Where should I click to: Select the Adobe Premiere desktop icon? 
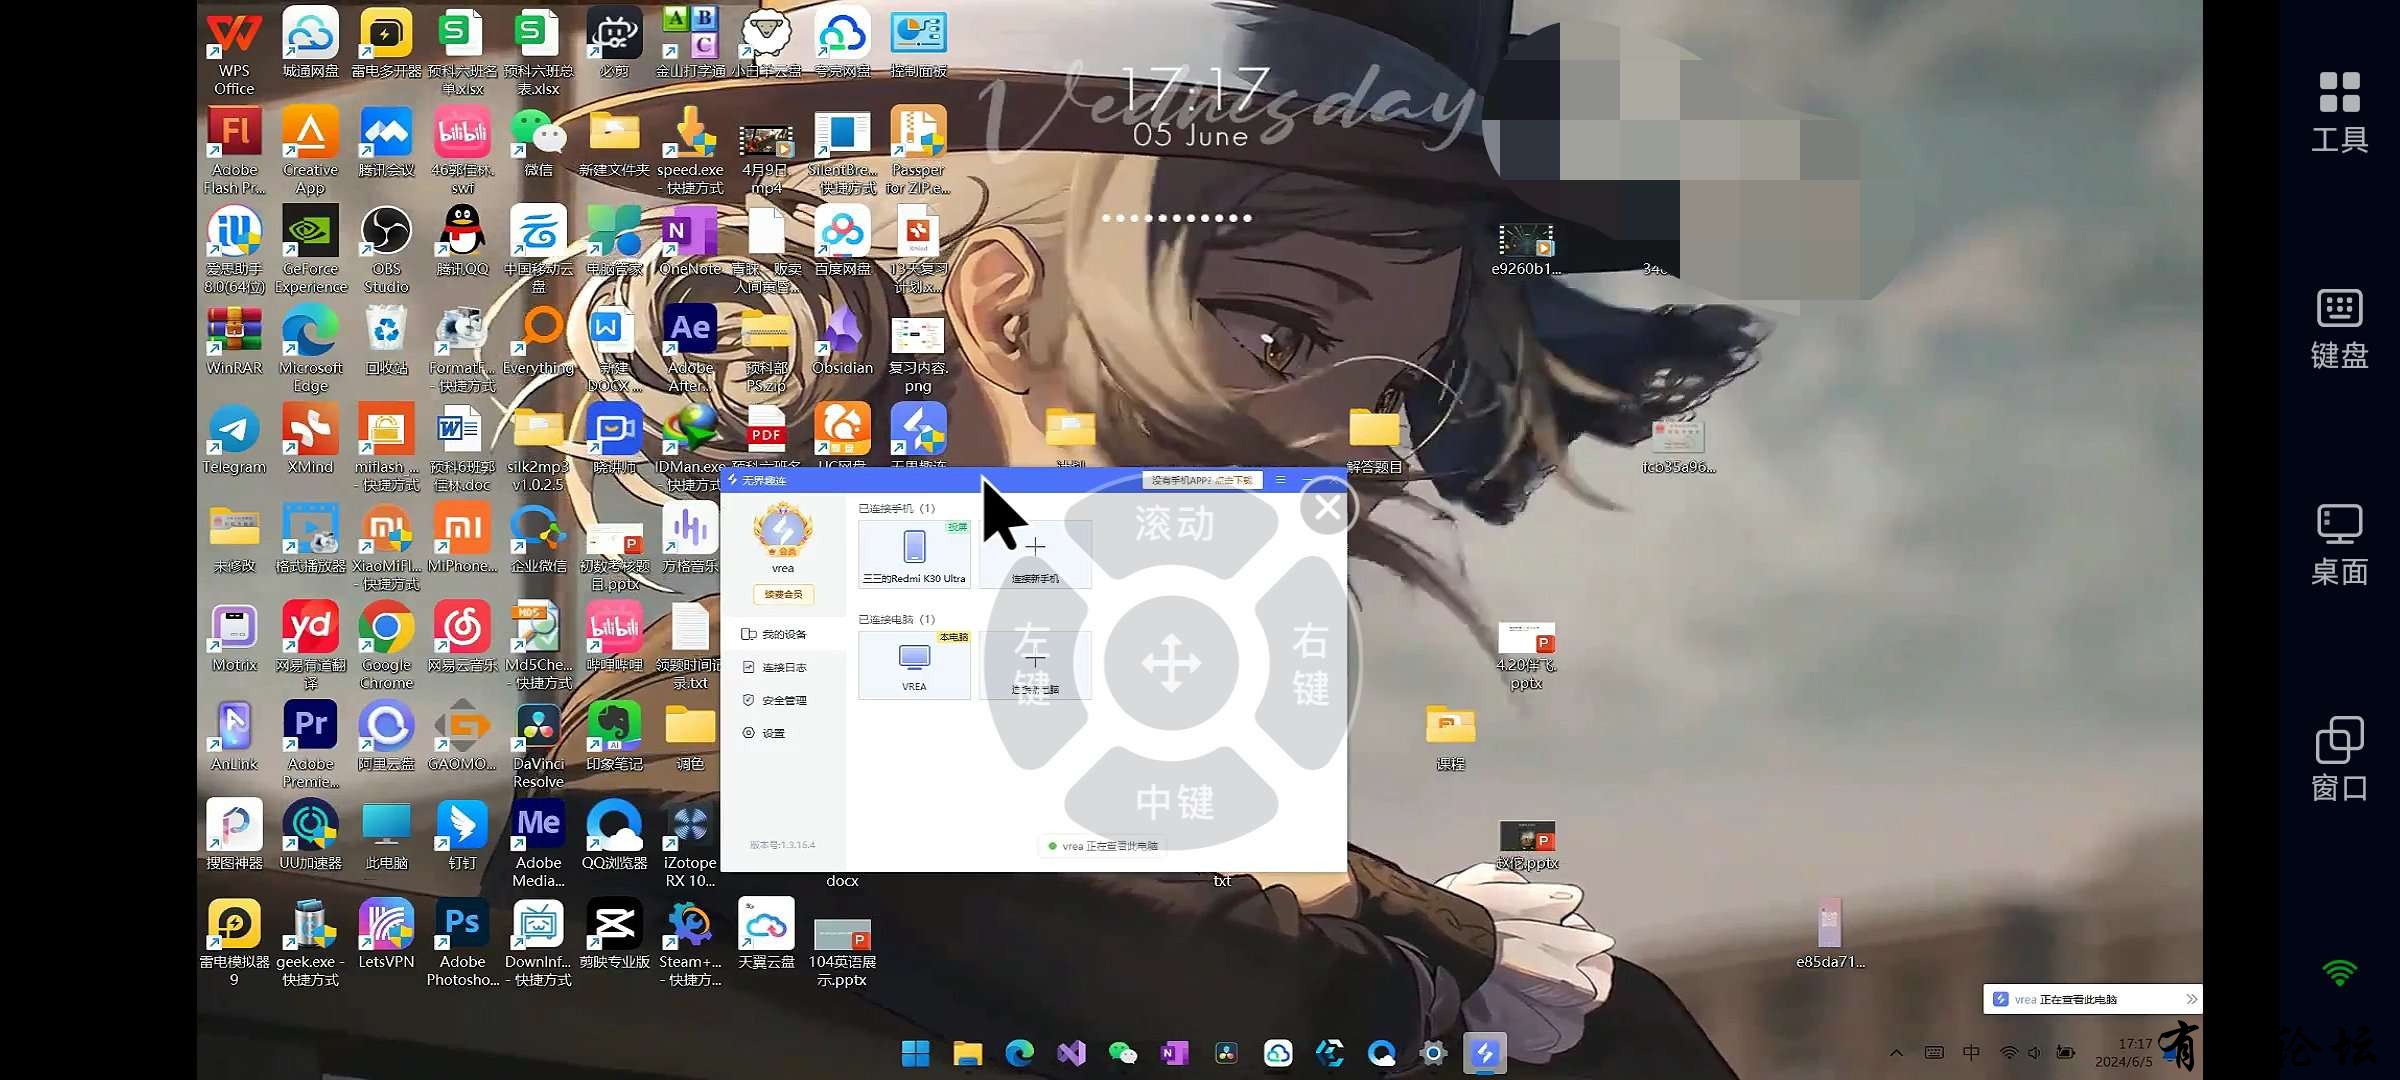pos(310,744)
